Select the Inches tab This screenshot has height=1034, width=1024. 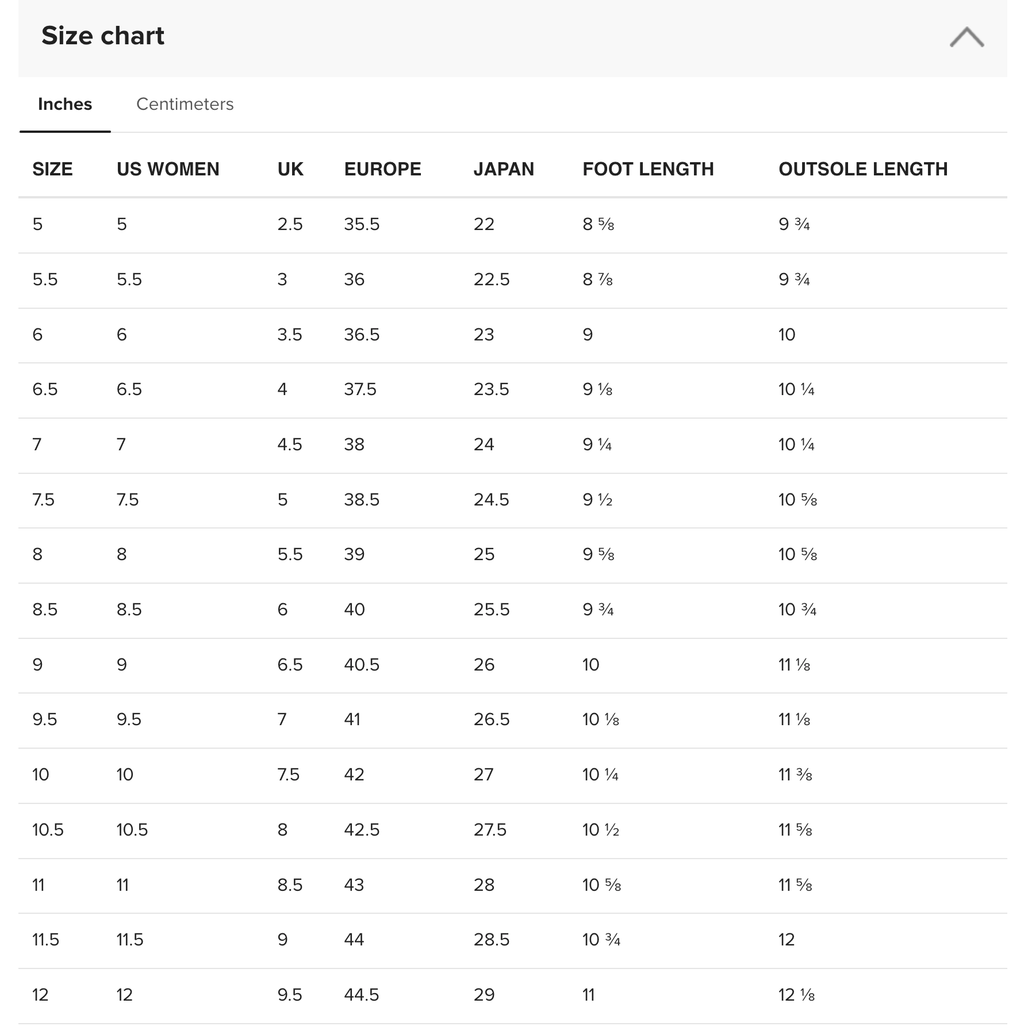[x=65, y=104]
